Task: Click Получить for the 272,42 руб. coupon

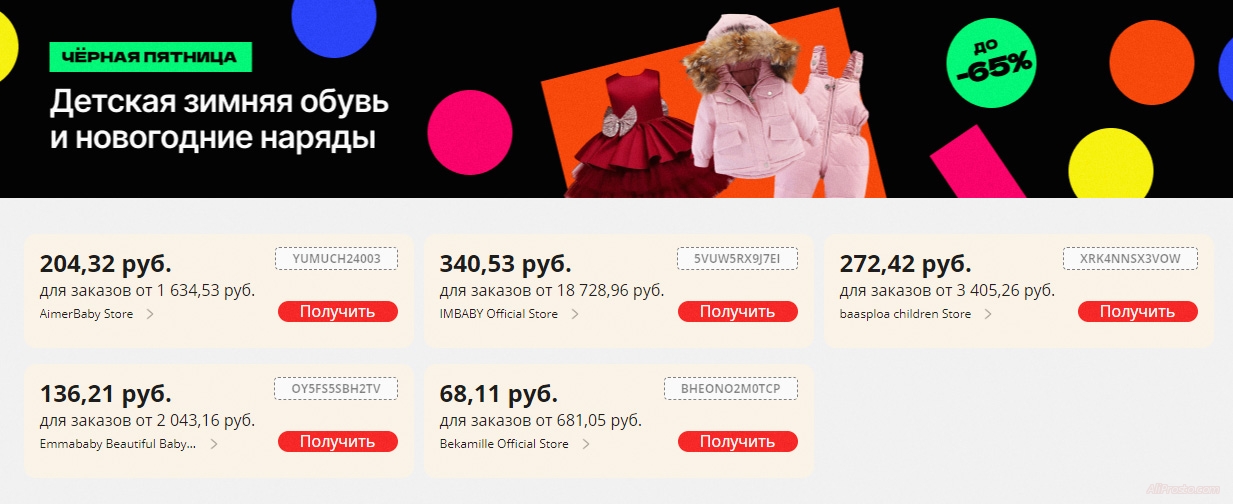Action: click(x=1138, y=311)
